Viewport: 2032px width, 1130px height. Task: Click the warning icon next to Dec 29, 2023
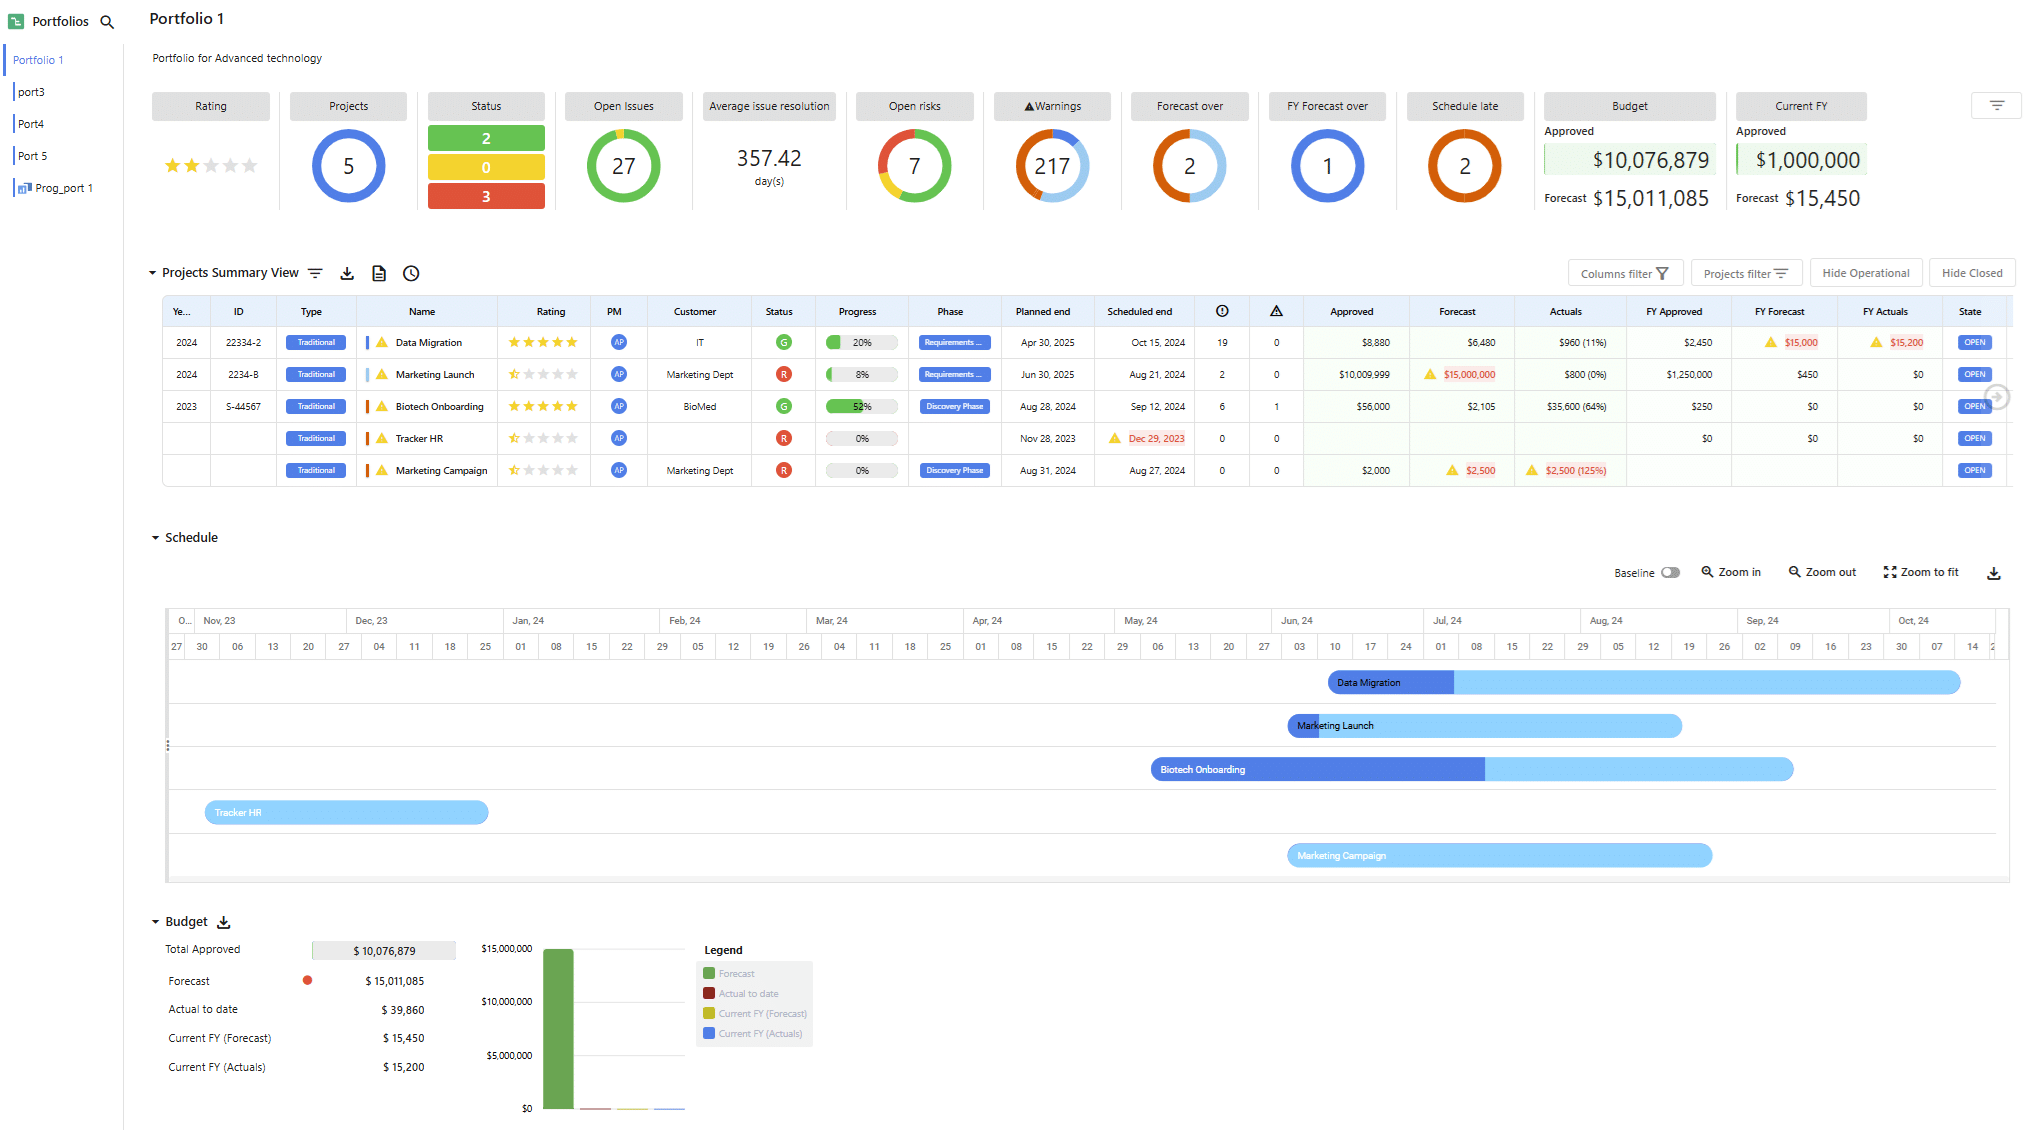click(1115, 438)
